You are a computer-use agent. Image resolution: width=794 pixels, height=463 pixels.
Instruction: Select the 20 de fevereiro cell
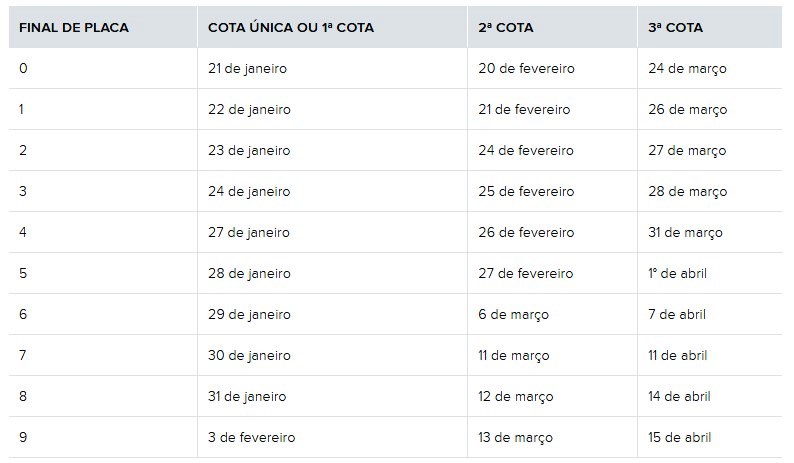(526, 69)
